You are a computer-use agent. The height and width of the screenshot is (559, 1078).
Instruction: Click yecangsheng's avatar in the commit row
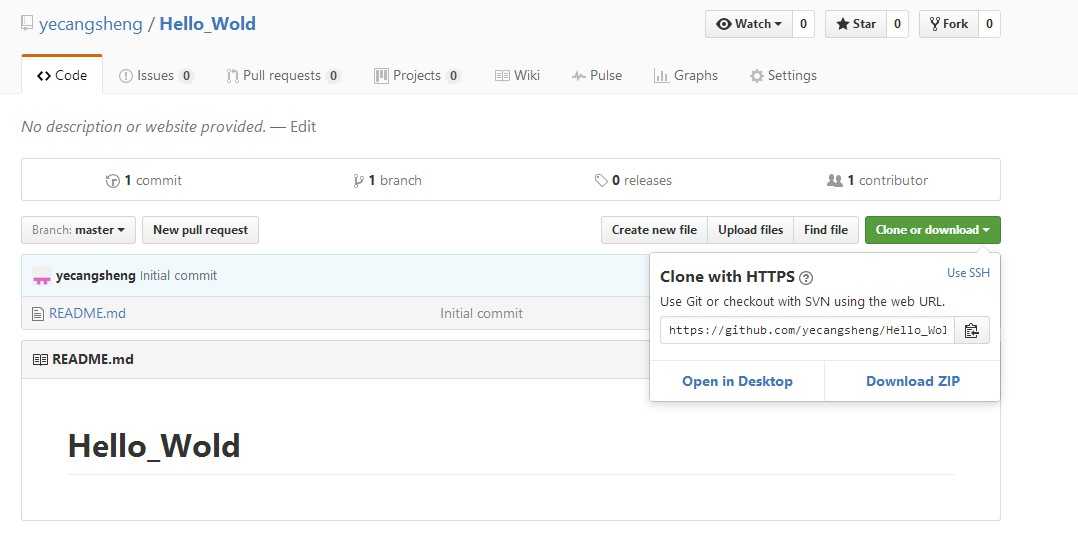pyautogui.click(x=41, y=276)
